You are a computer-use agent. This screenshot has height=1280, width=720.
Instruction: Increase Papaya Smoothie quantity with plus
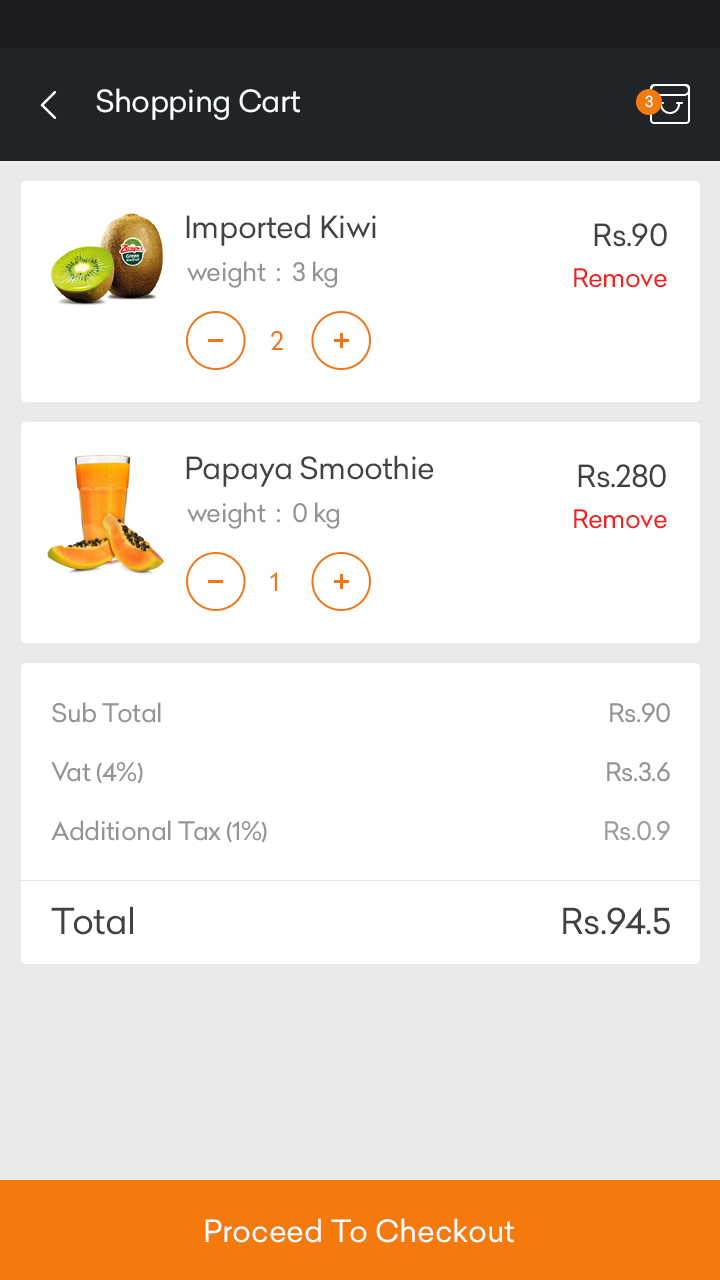[x=341, y=581]
